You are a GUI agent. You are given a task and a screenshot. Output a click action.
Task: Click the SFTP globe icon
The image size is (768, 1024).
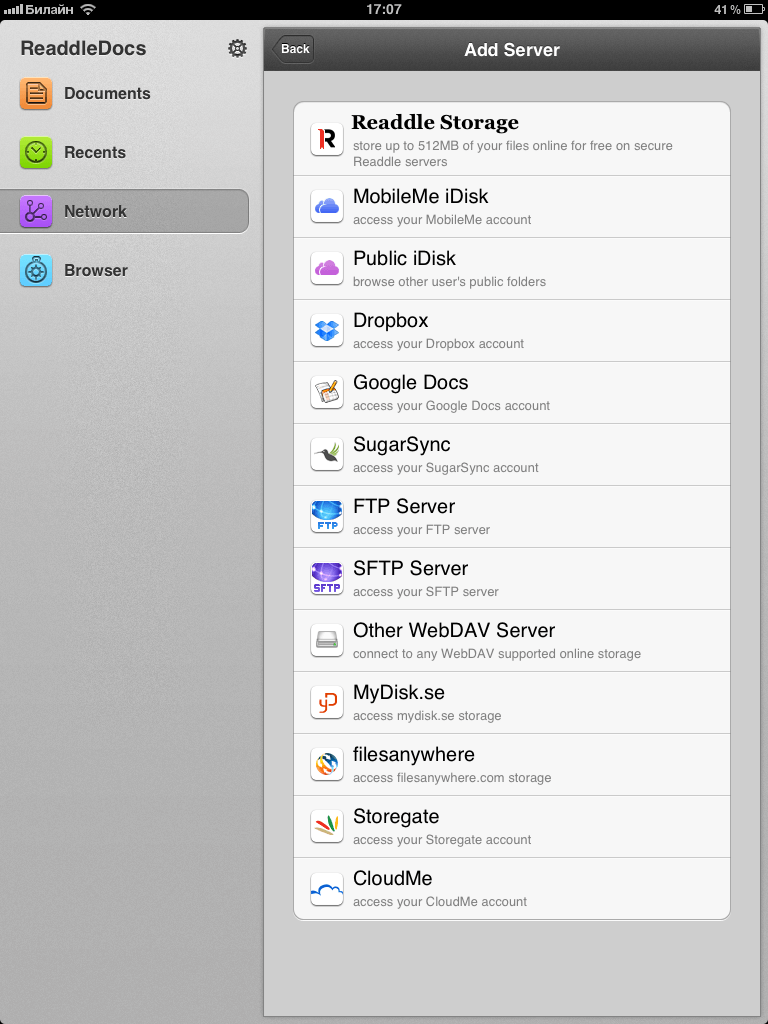point(327,579)
